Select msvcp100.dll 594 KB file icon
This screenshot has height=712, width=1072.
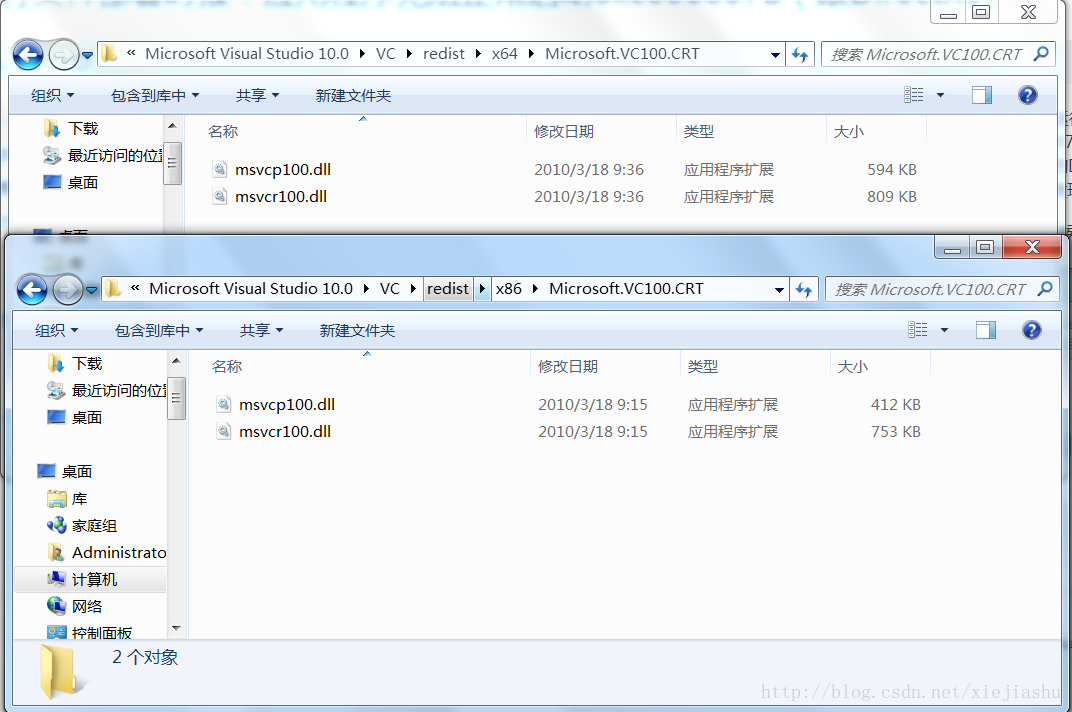[219, 169]
